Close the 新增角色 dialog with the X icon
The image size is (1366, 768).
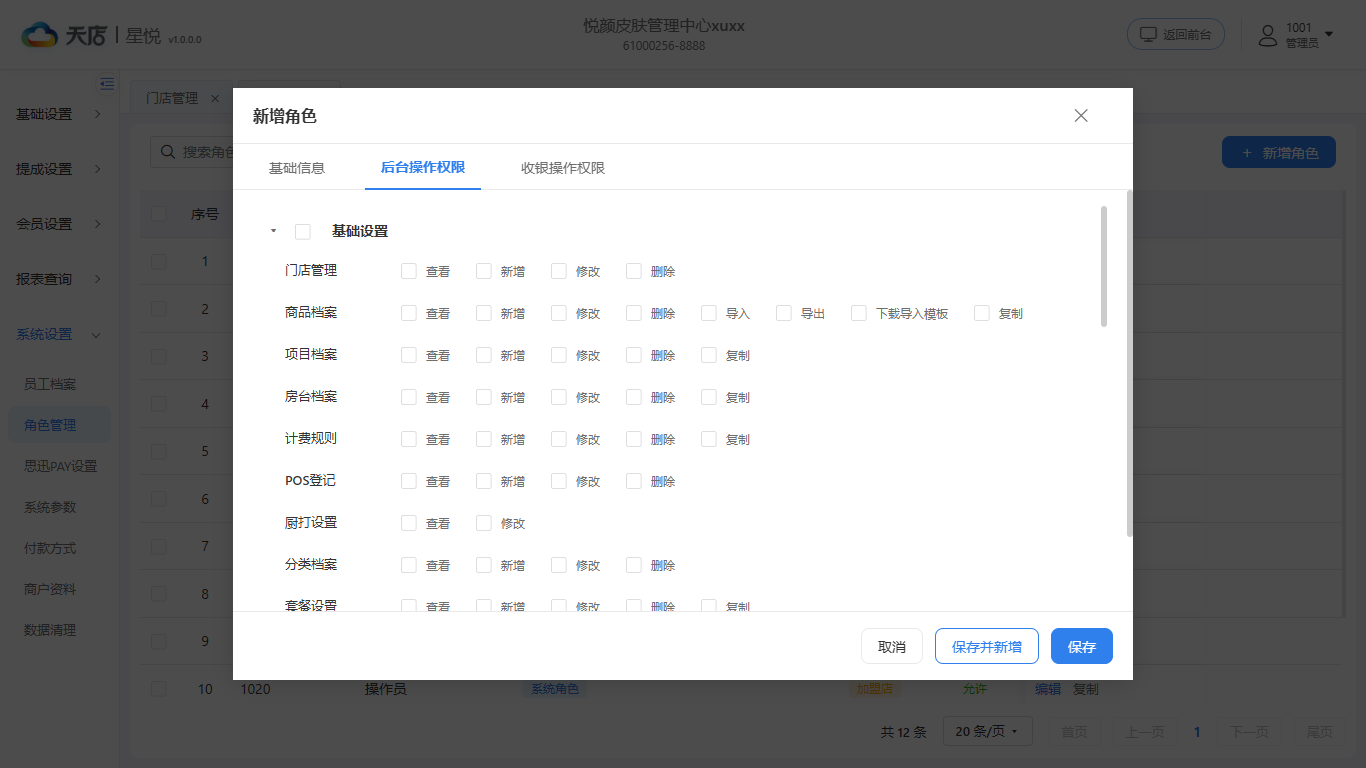[x=1081, y=116]
